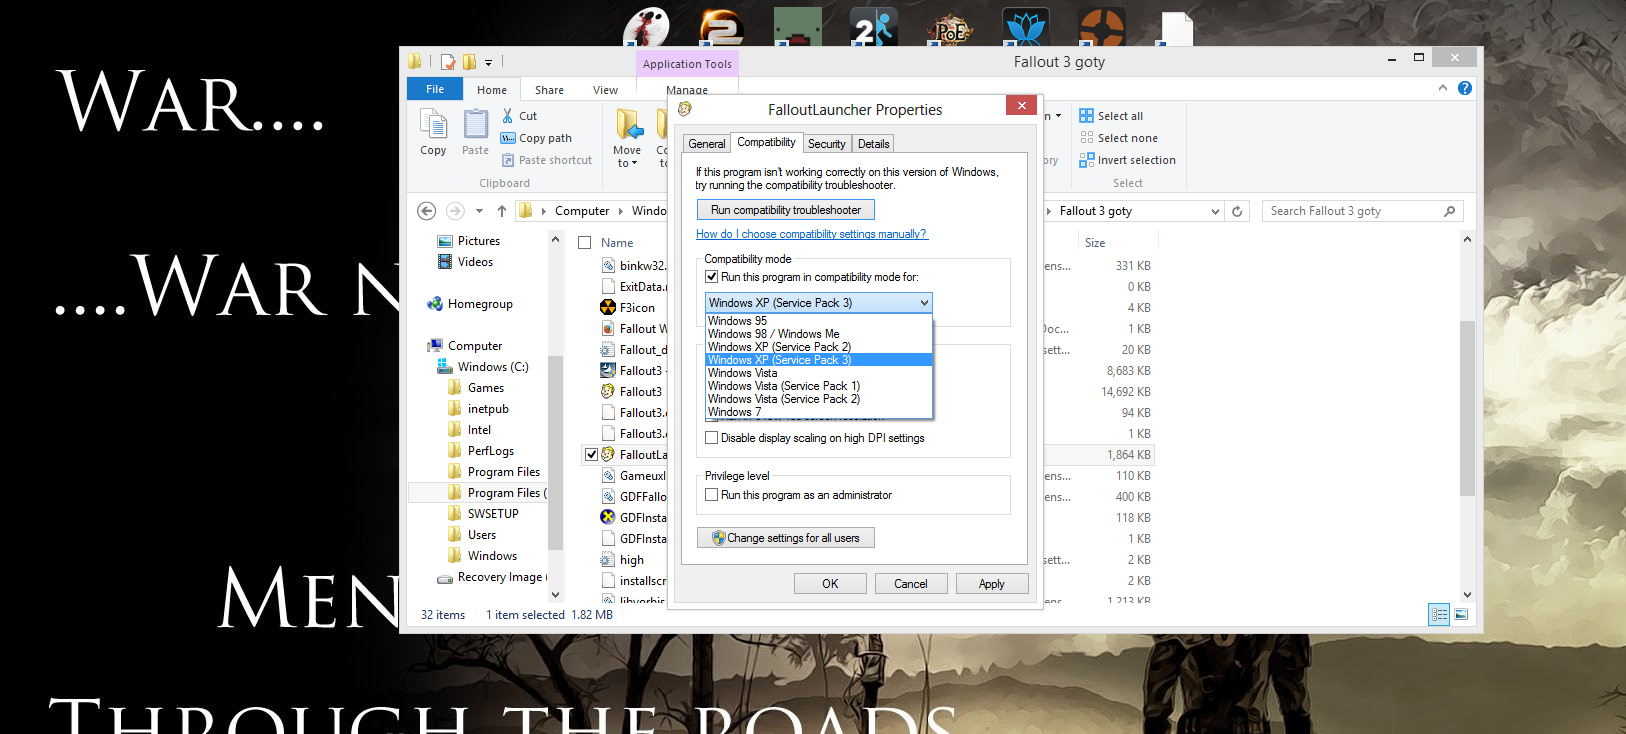Go up one folder level with the Up arrow

[x=502, y=211]
